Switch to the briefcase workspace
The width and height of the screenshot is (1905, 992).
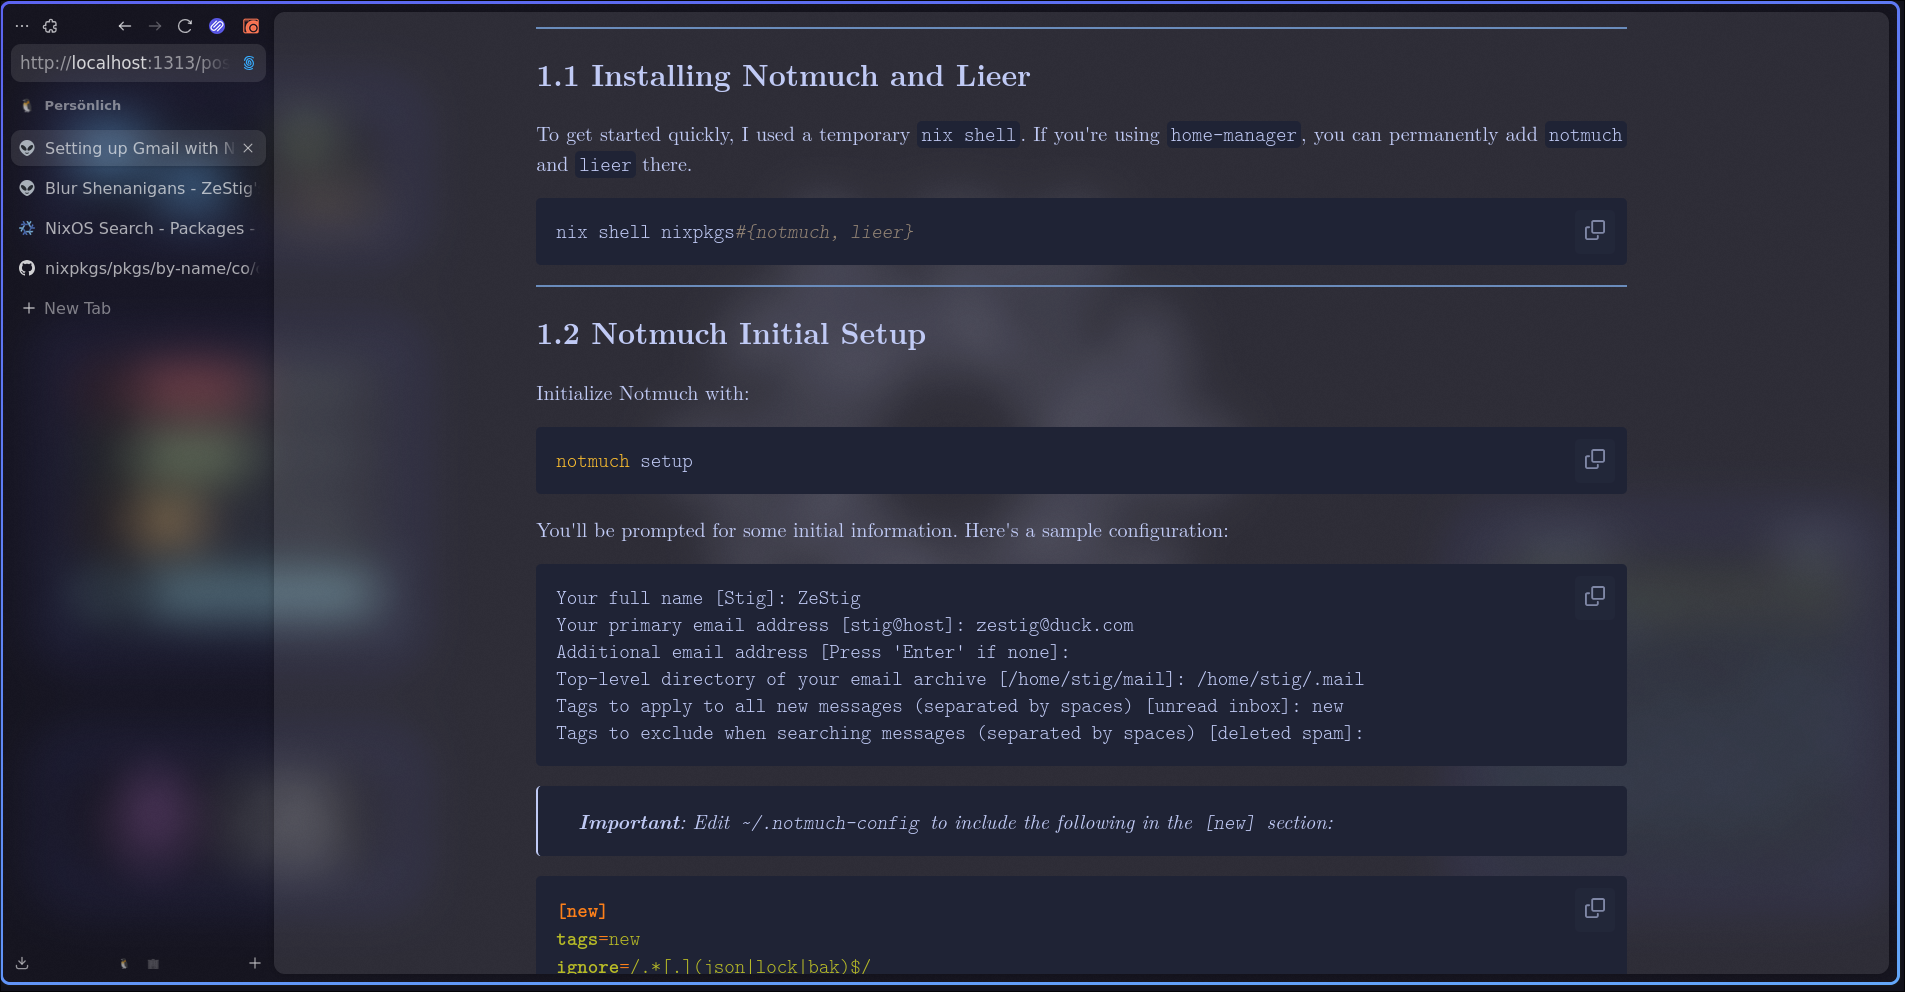(153, 964)
